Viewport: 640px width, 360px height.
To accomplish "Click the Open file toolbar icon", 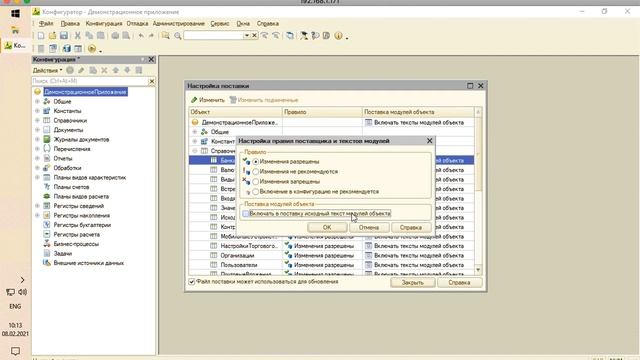I will pos(52,36).
